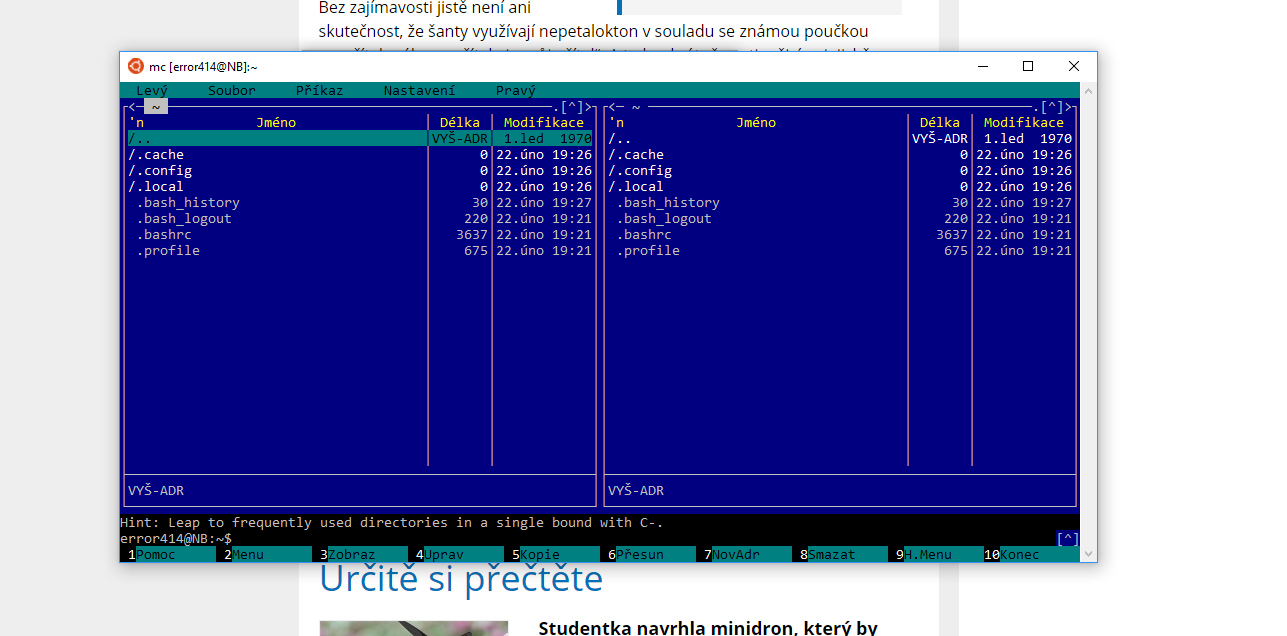This screenshot has width=1287, height=636.
Task: Select .bash_history in the left panel
Action: (360, 202)
